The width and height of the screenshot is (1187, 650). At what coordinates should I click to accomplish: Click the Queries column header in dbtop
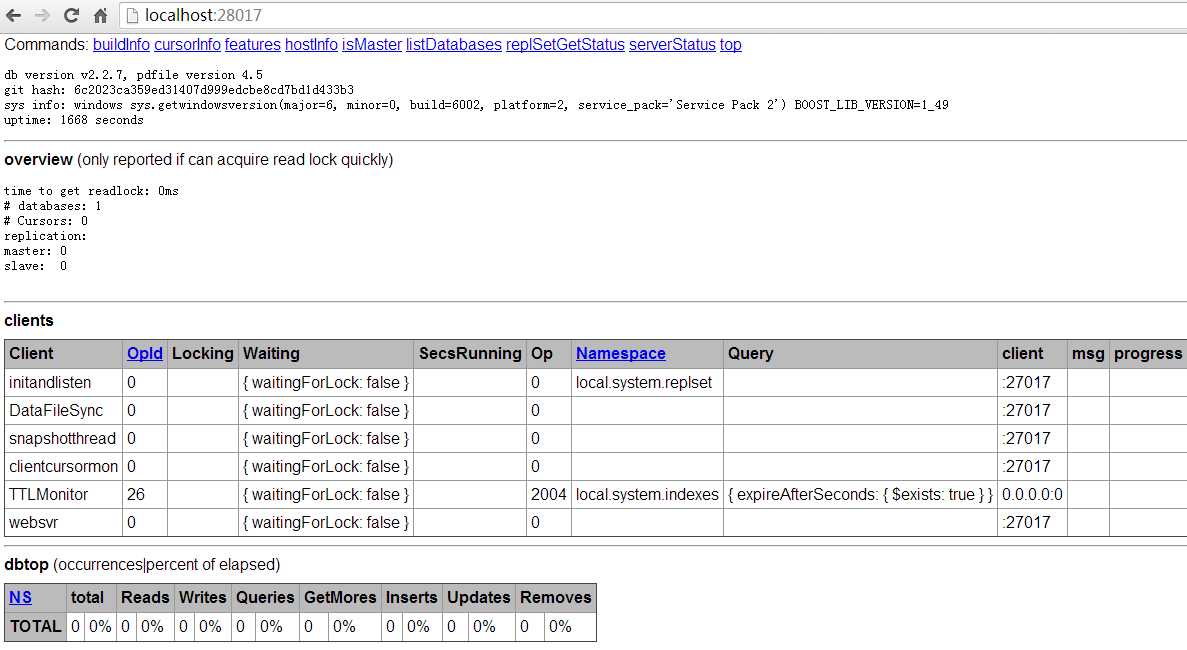click(265, 597)
